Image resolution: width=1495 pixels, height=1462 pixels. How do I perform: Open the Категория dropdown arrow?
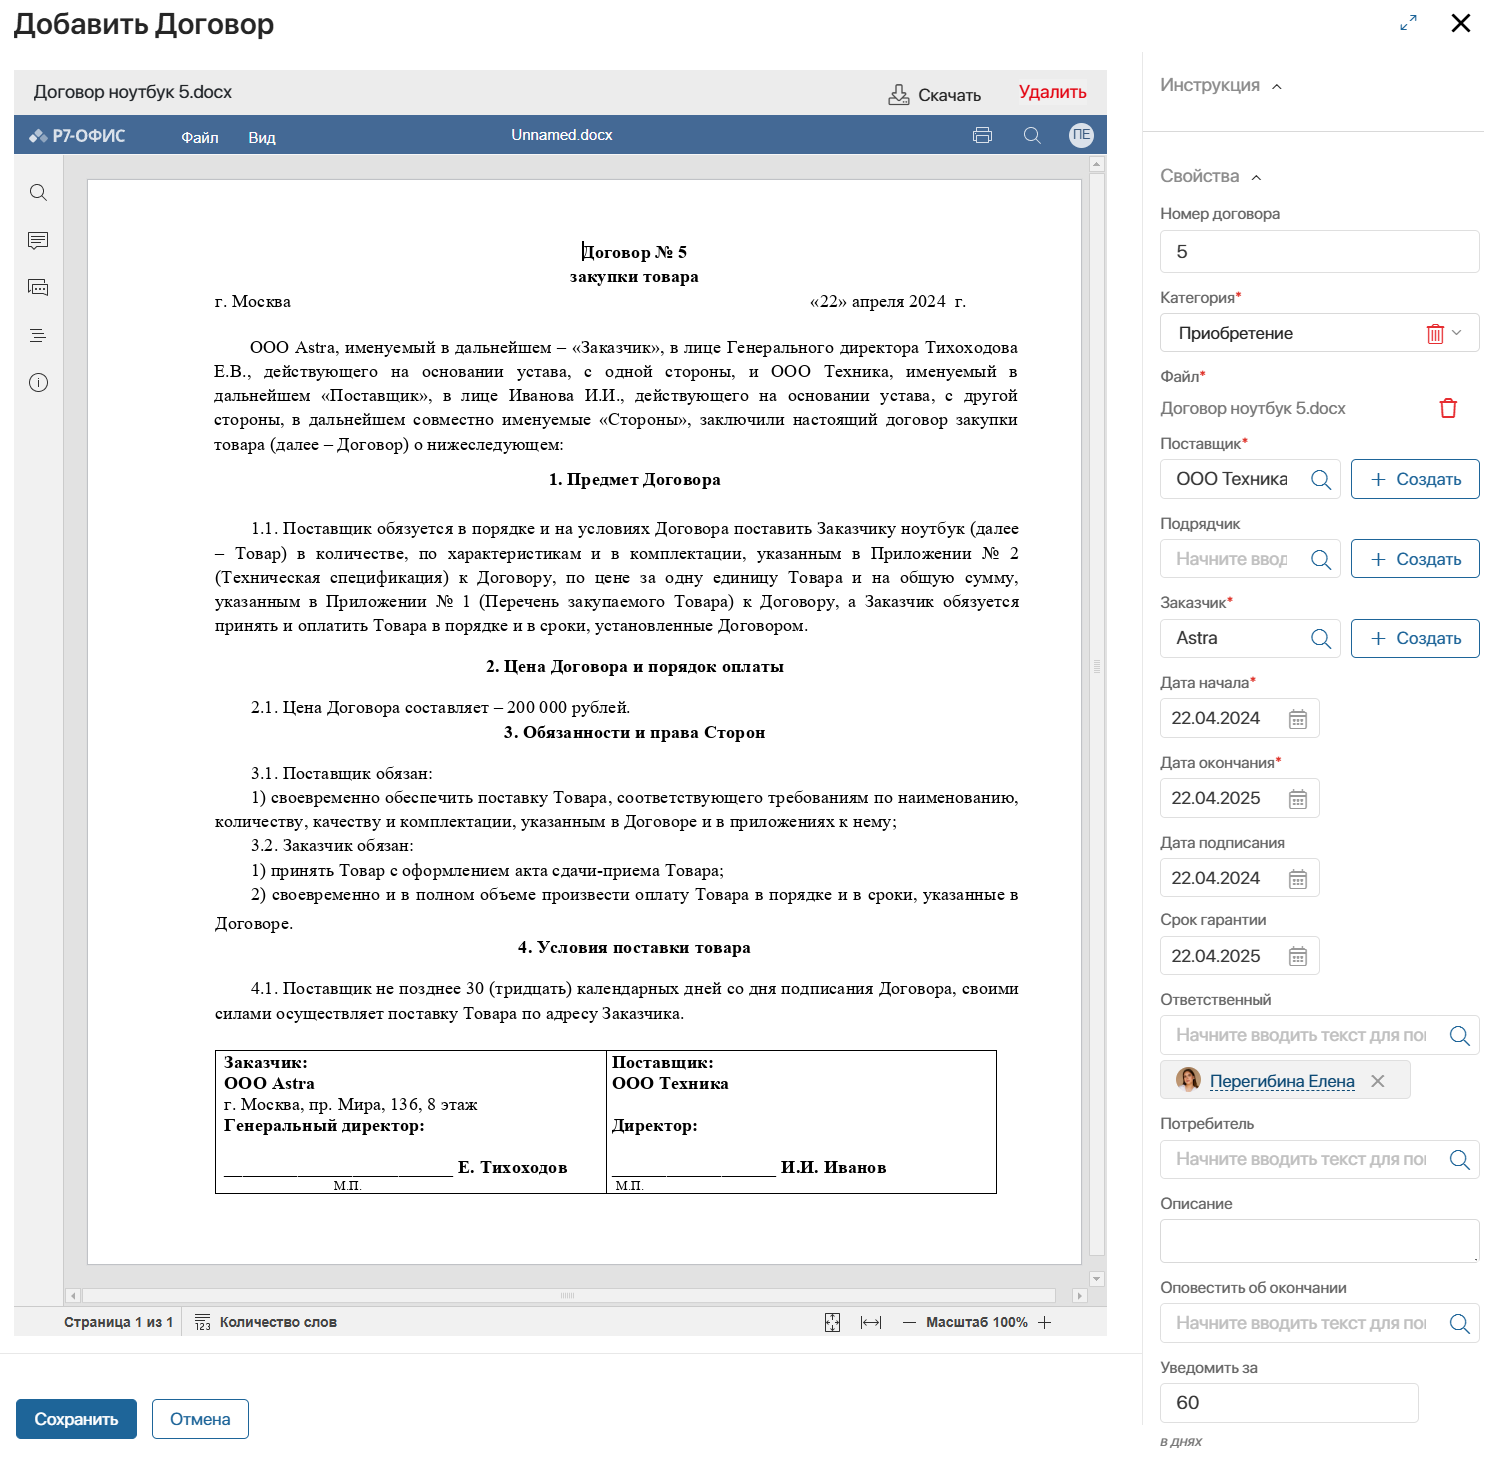coord(1457,333)
